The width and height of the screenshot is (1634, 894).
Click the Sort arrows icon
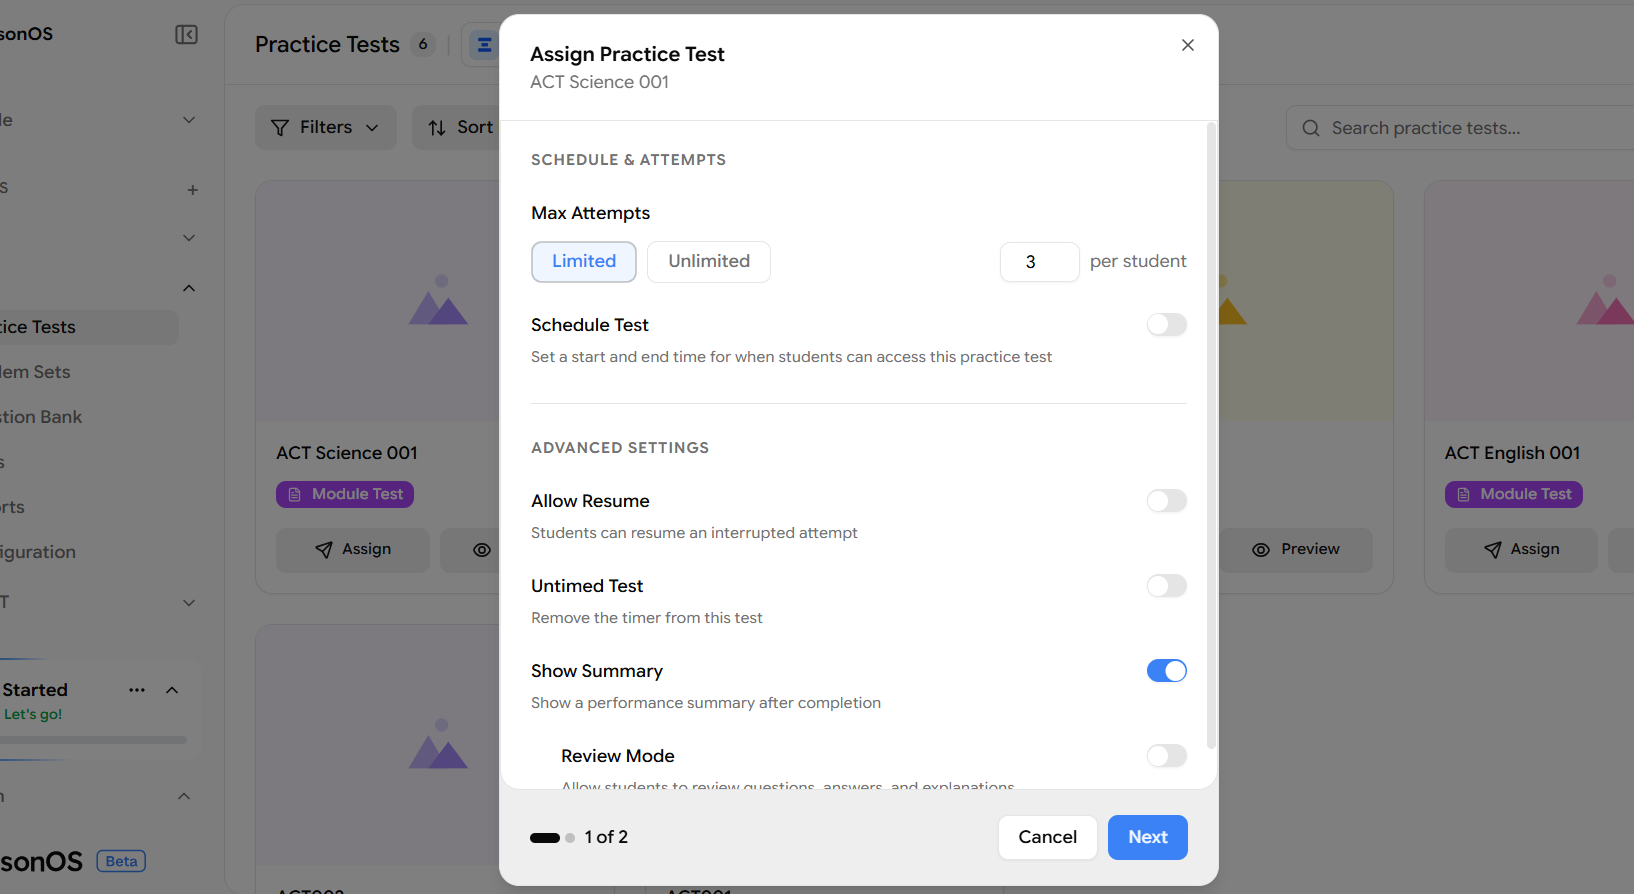437,128
